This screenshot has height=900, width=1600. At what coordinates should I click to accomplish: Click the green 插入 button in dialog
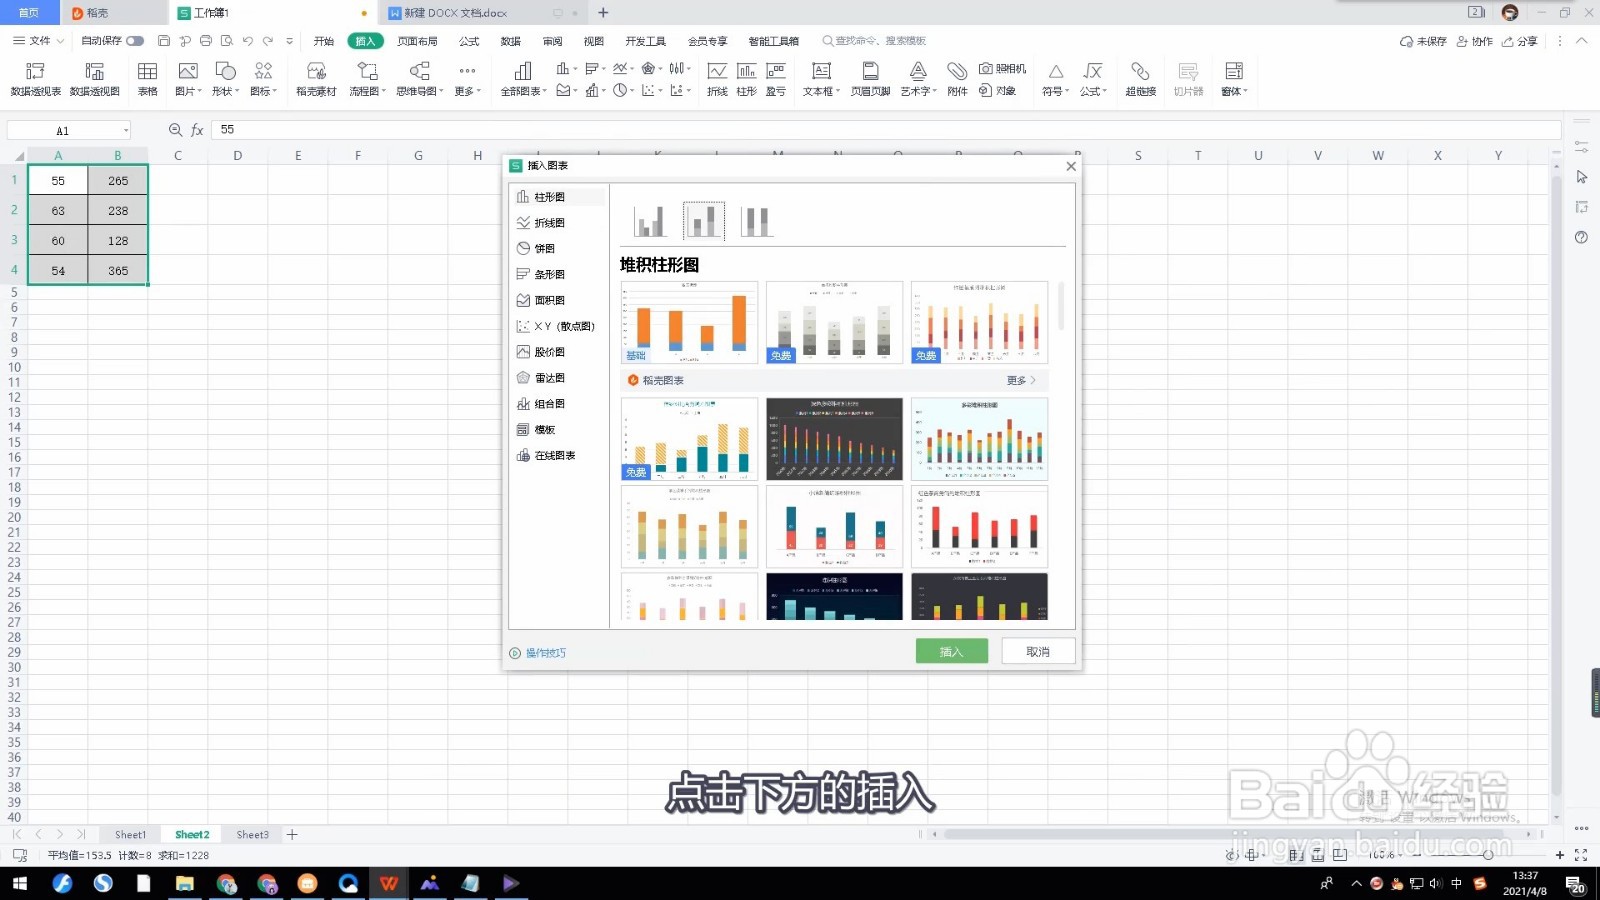951,651
